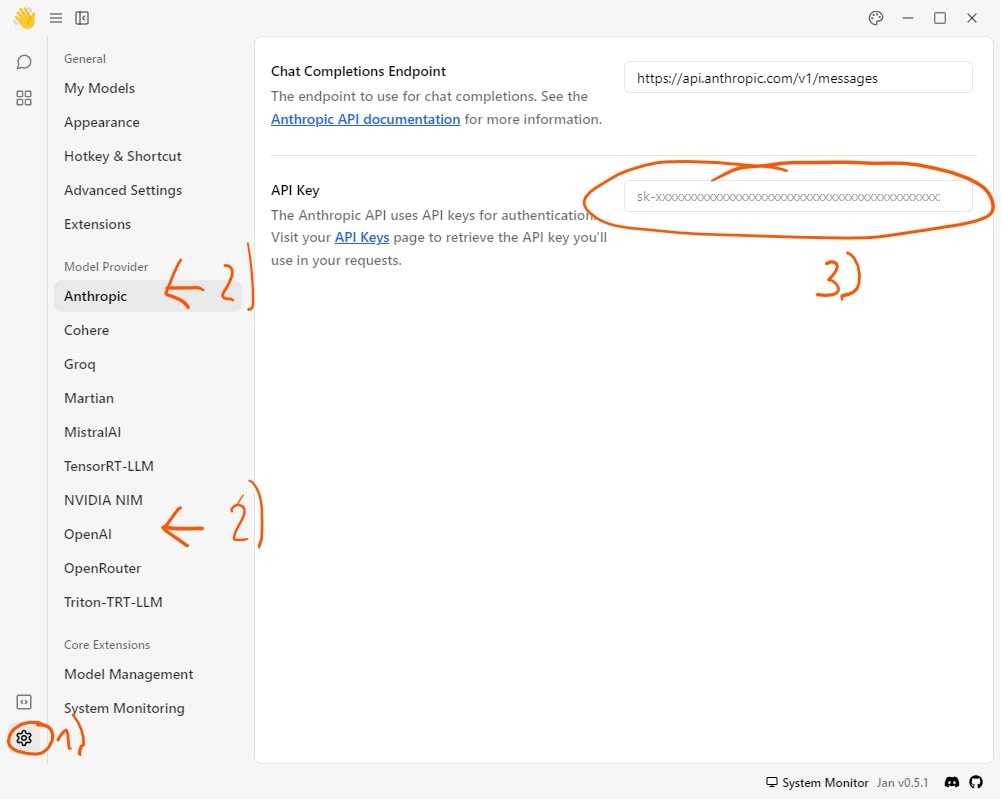Open the Anthropic API documentation link

click(365, 119)
